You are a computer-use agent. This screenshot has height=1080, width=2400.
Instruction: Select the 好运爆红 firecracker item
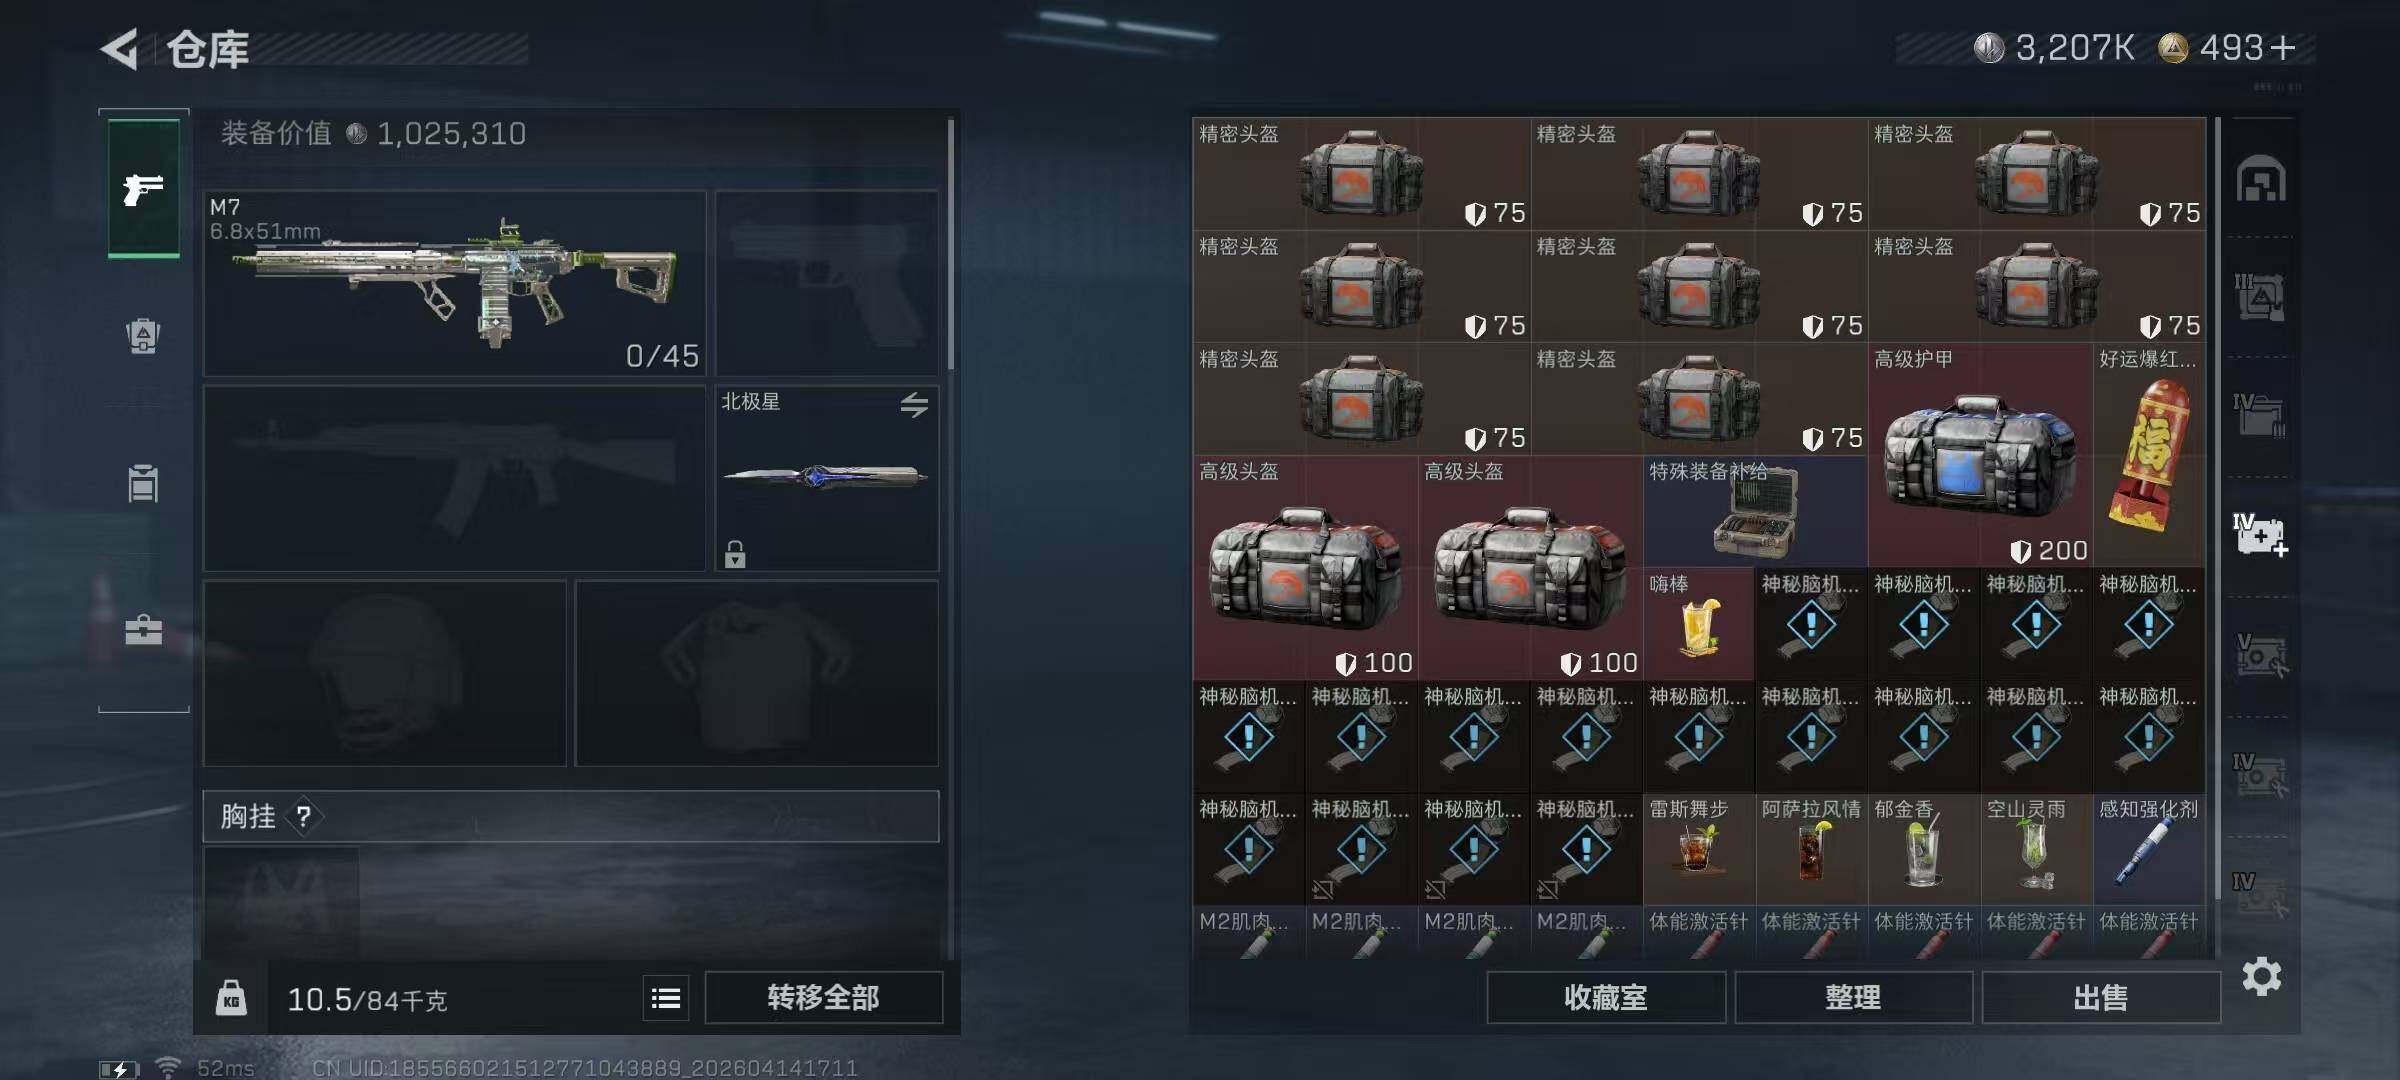[2149, 455]
